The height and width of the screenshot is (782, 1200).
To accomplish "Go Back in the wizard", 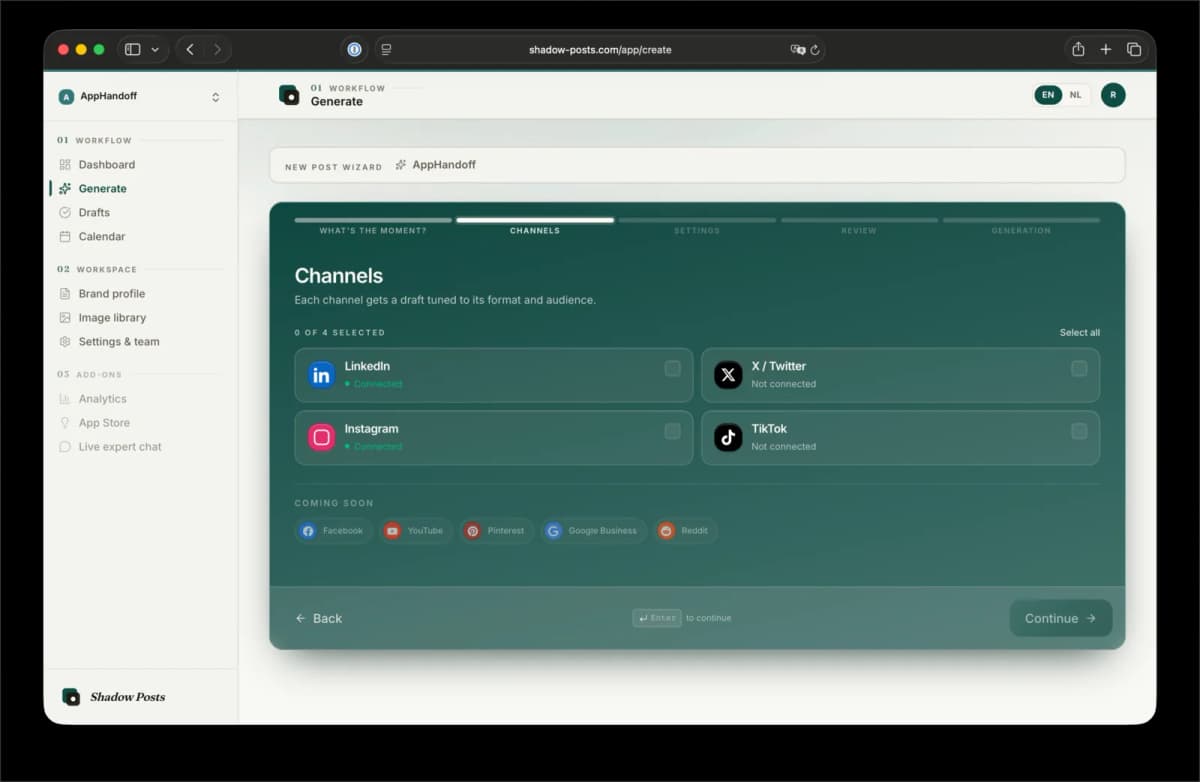I will (319, 618).
